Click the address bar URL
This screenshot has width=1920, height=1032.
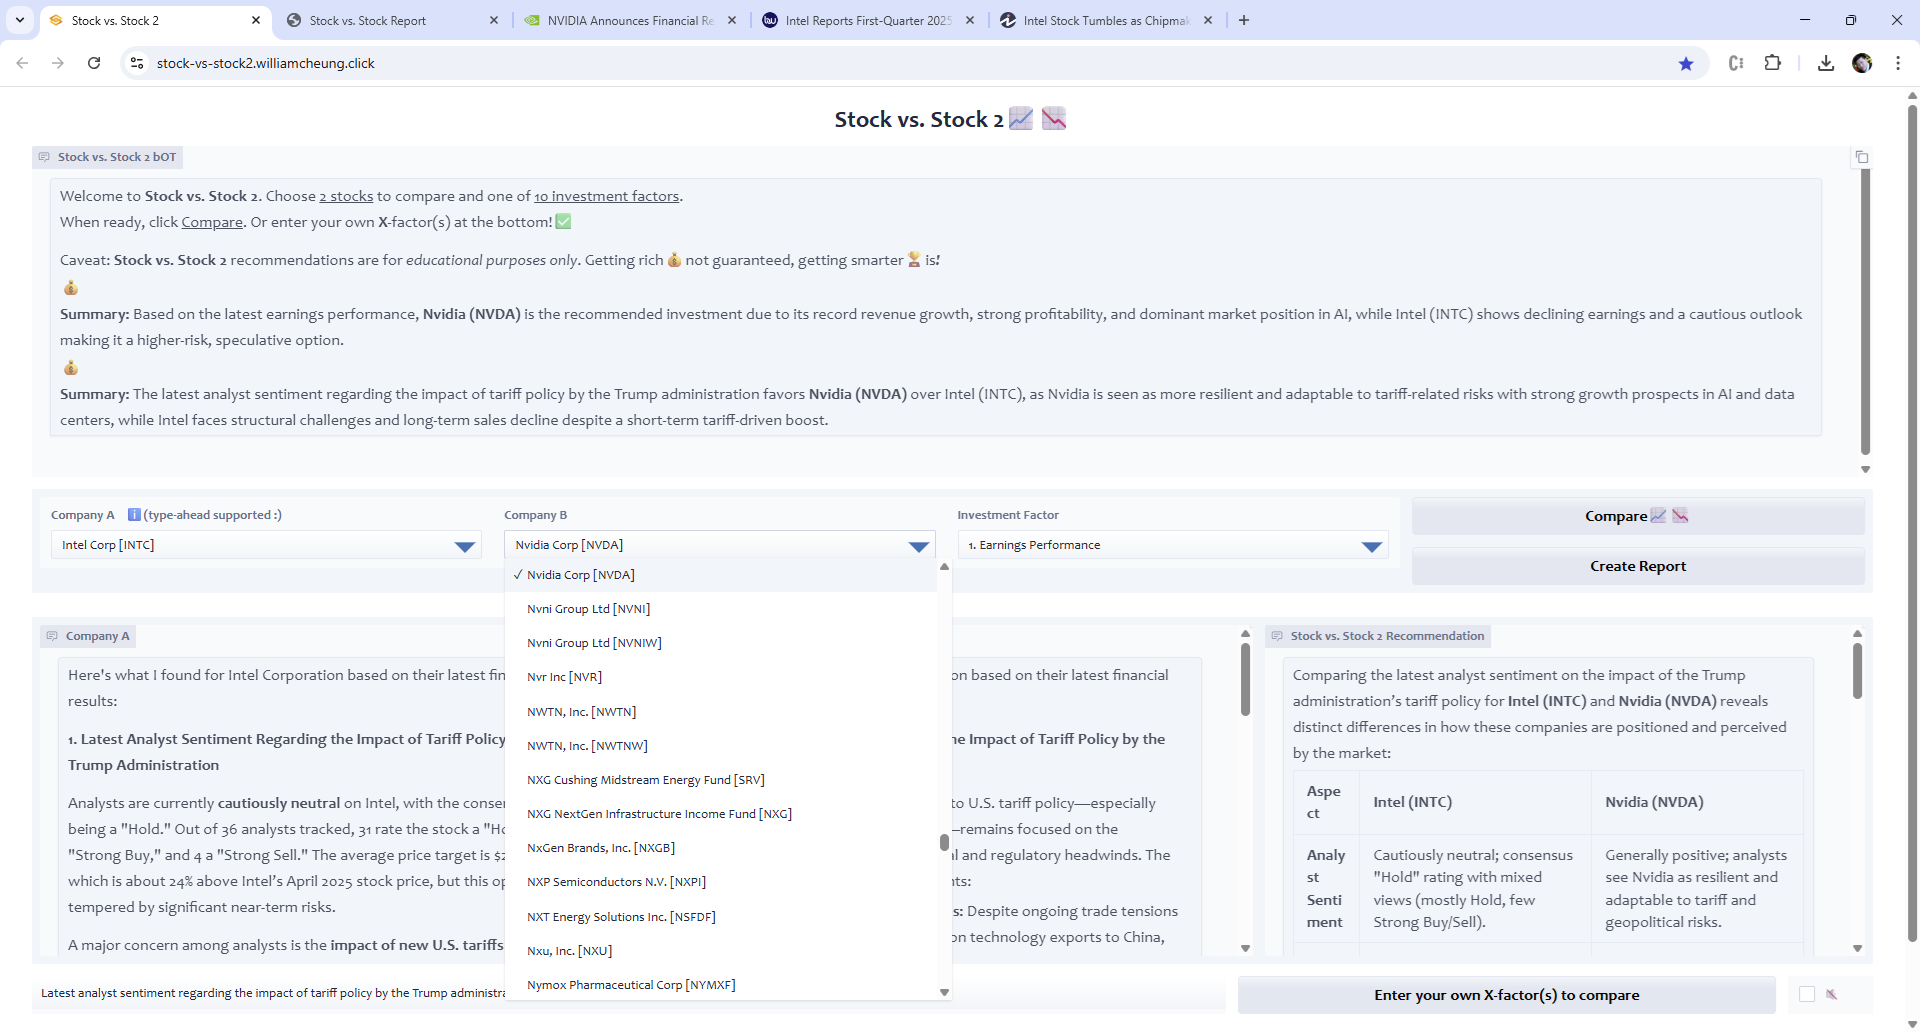tap(266, 63)
